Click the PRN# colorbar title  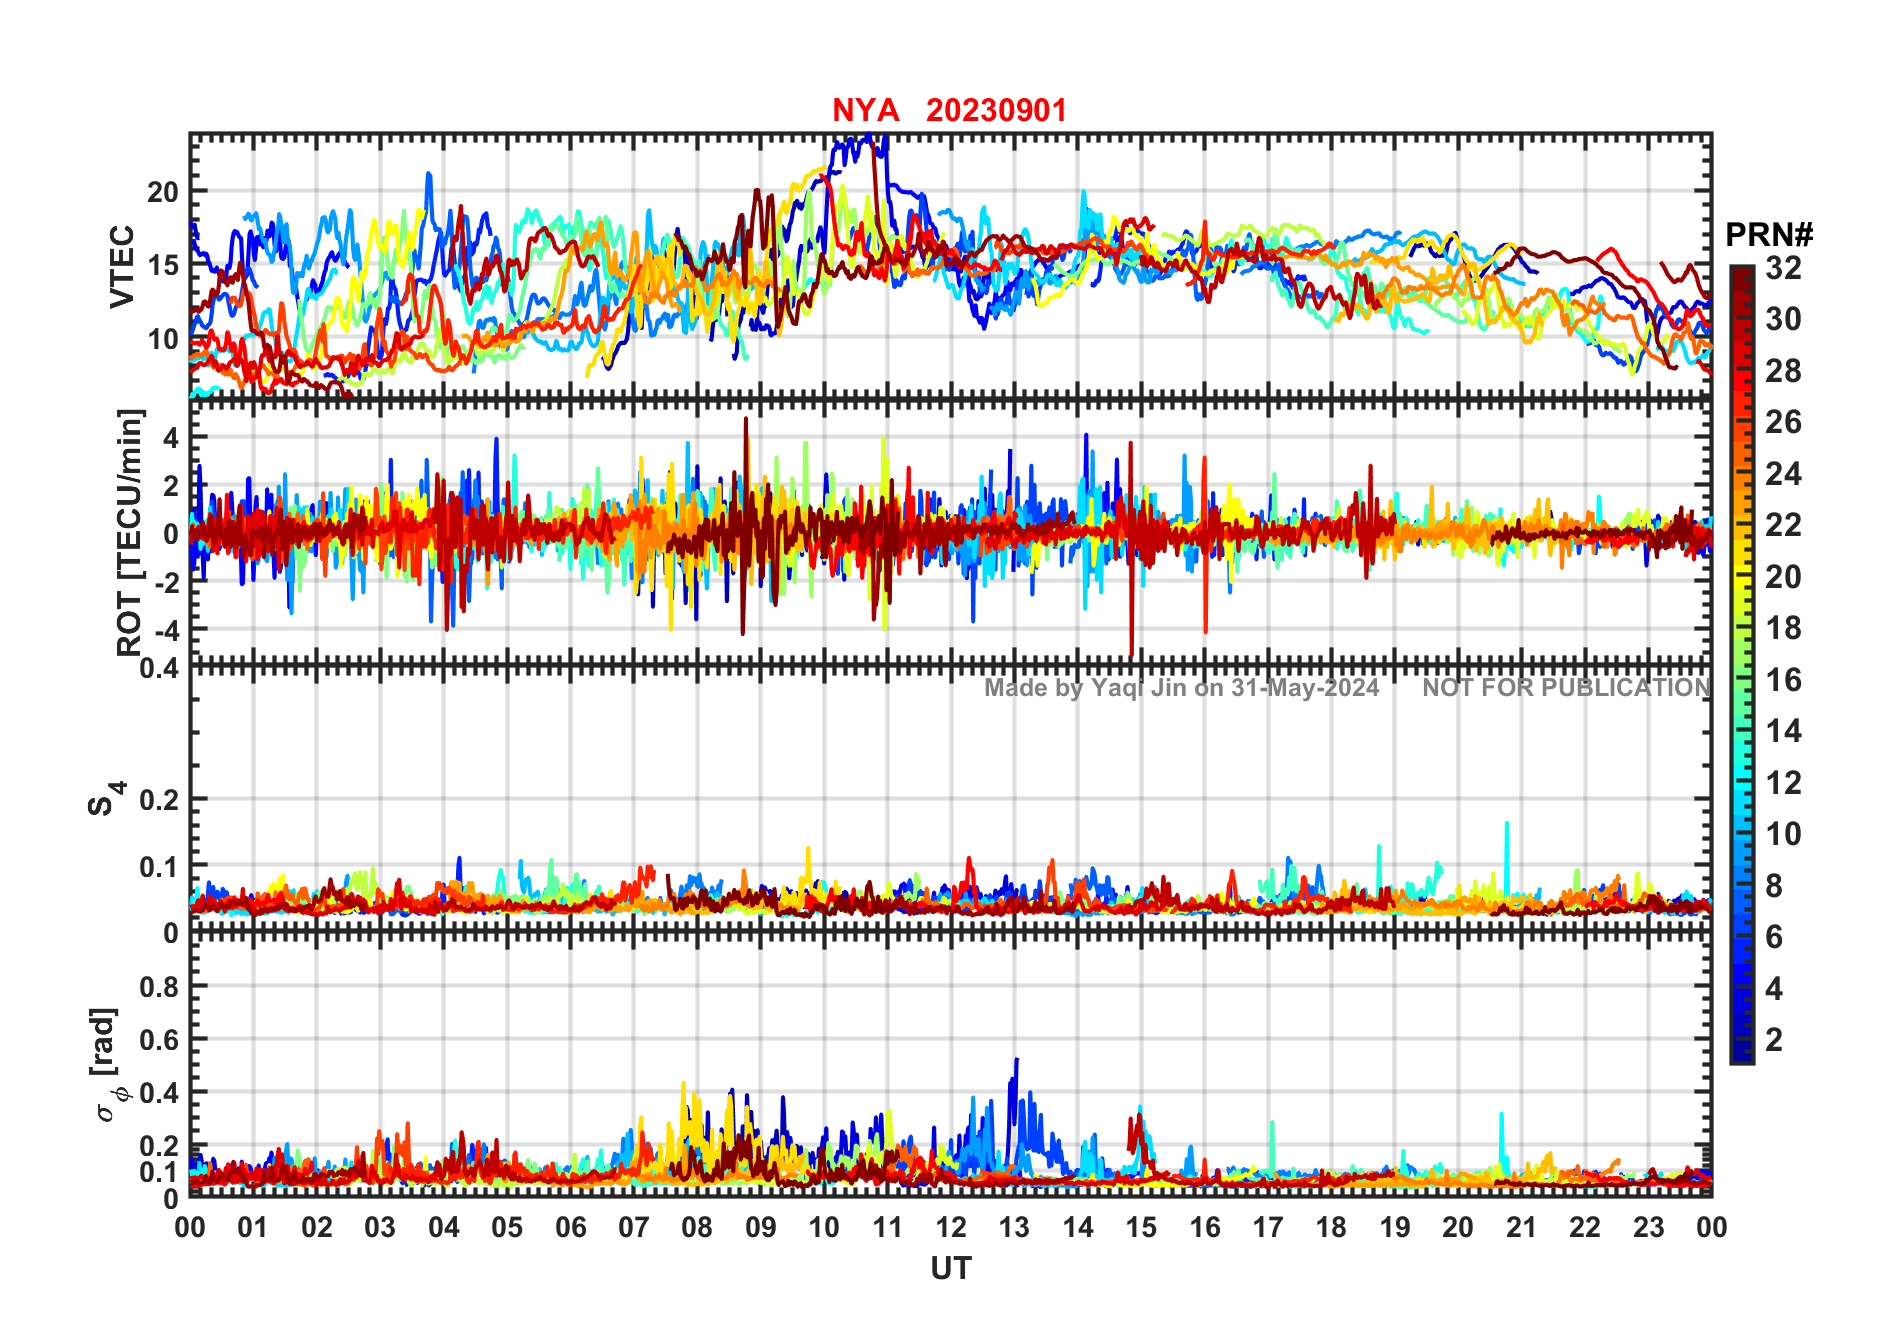1769,235
